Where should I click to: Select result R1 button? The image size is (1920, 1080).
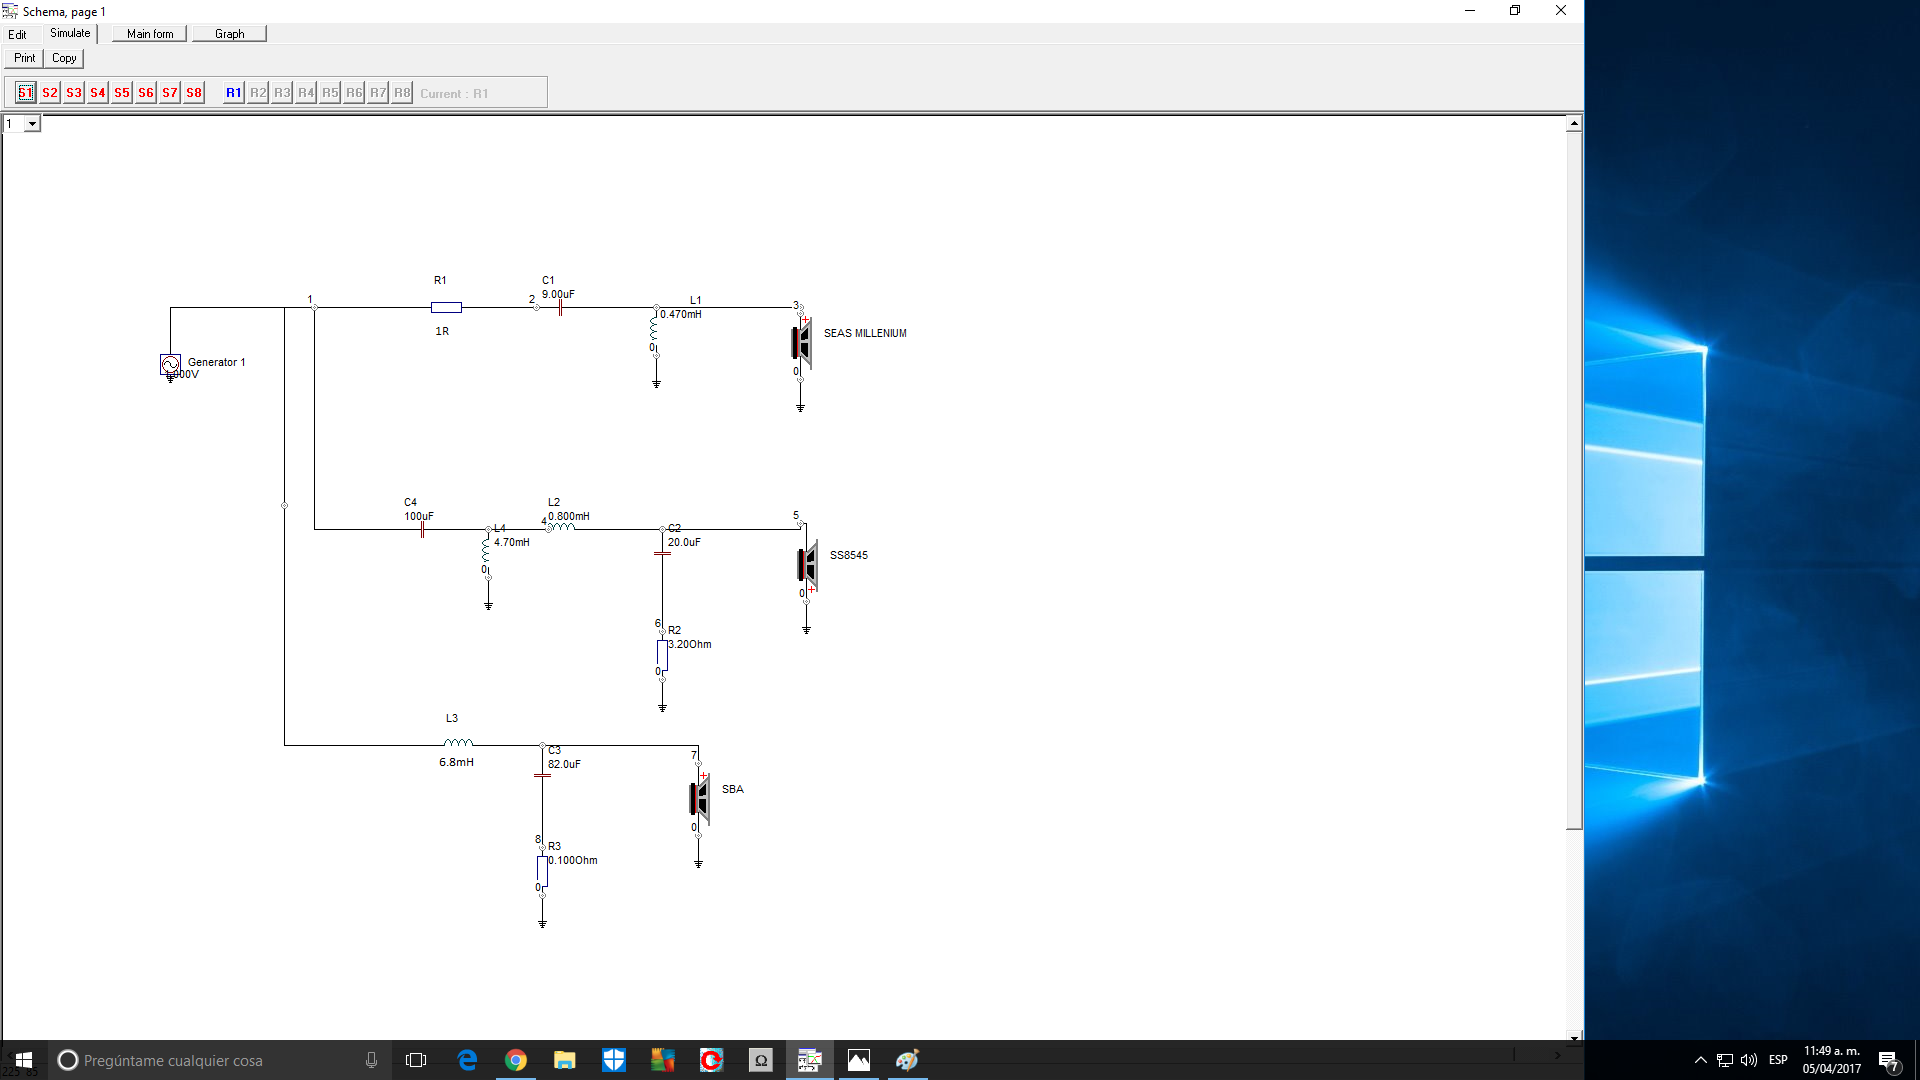(234, 93)
